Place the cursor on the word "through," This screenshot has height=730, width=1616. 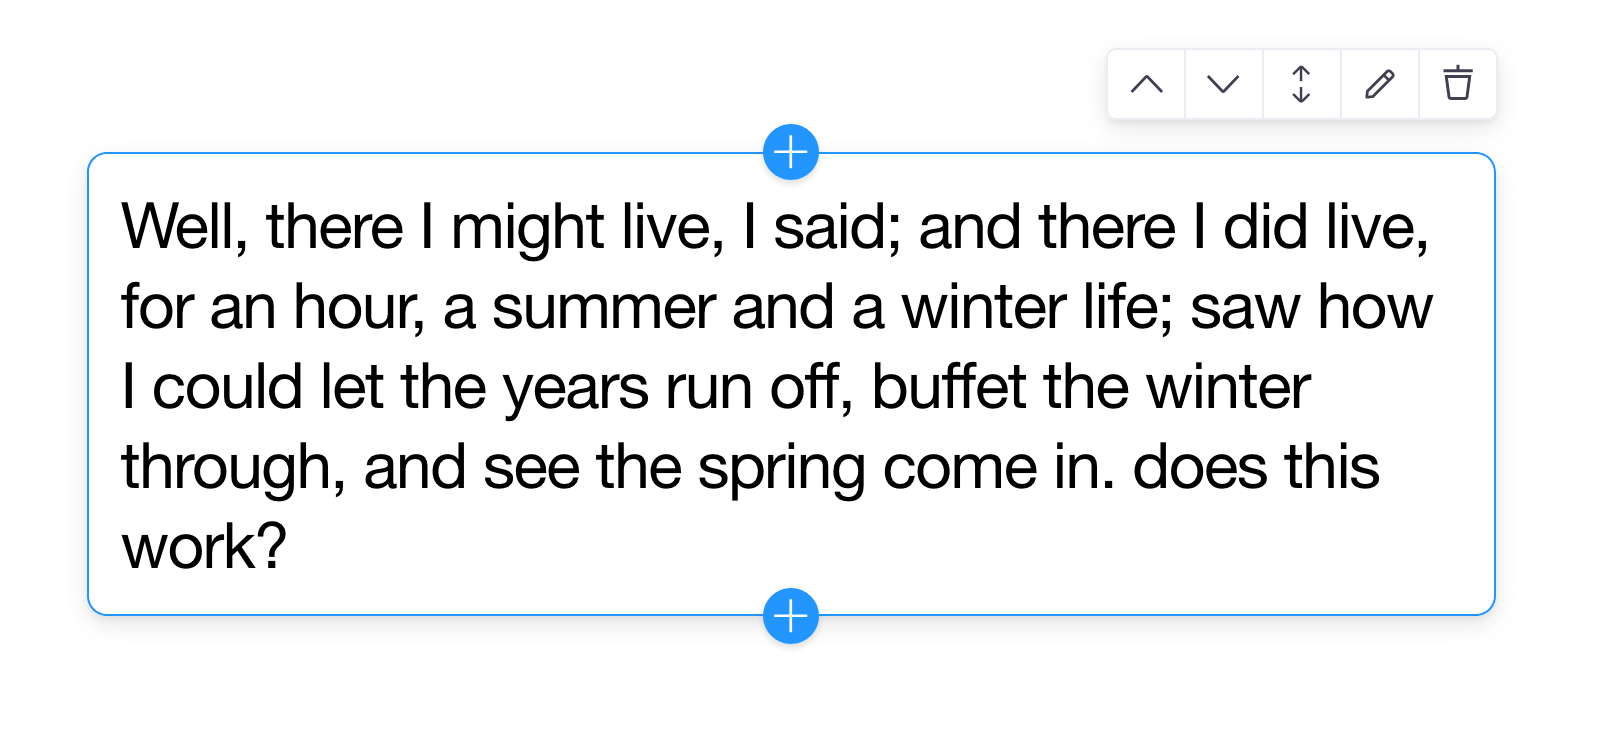234,470
